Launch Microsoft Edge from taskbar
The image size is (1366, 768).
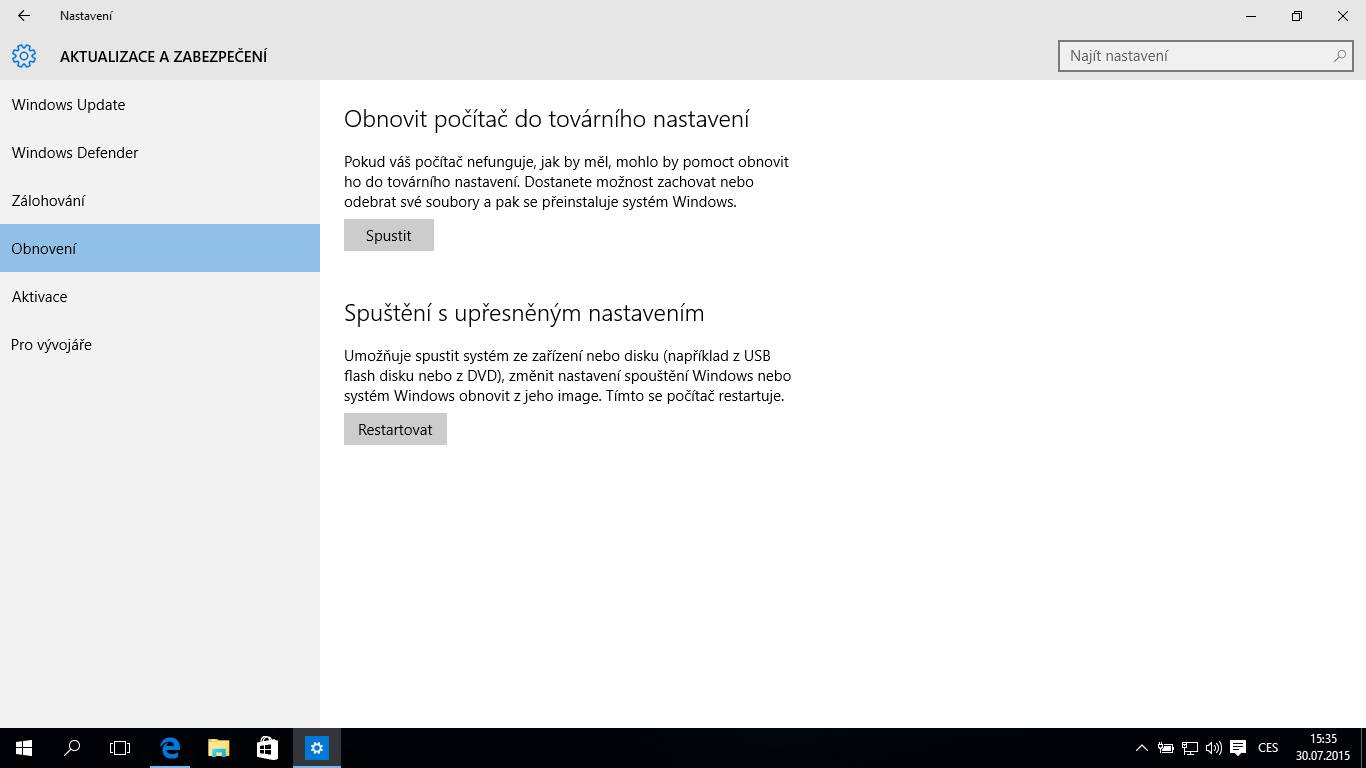[170, 748]
